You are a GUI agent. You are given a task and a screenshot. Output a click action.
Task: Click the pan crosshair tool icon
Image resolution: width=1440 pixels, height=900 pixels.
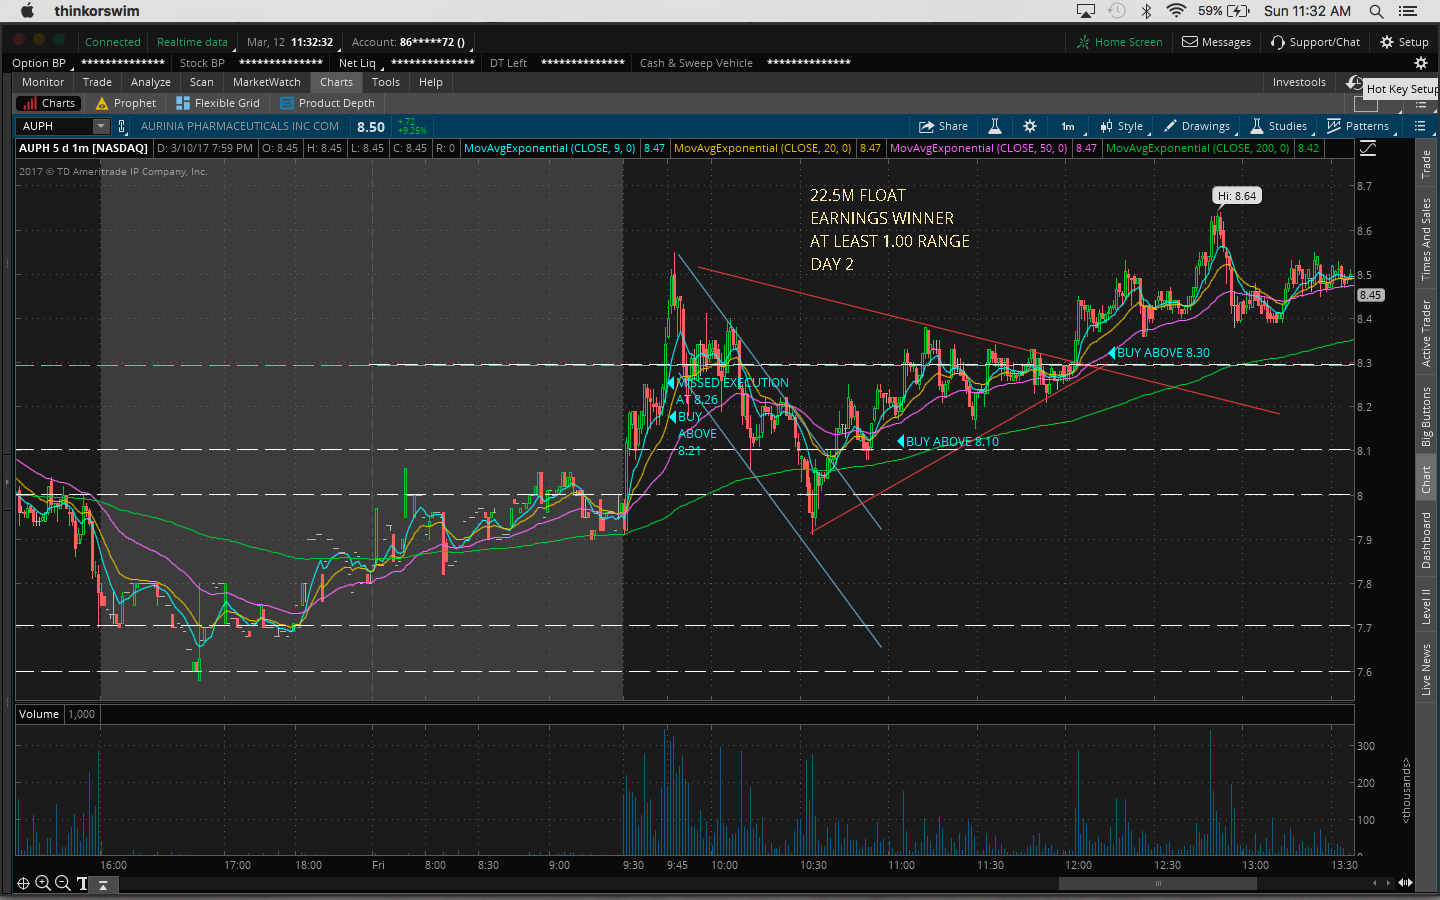[x=23, y=884]
